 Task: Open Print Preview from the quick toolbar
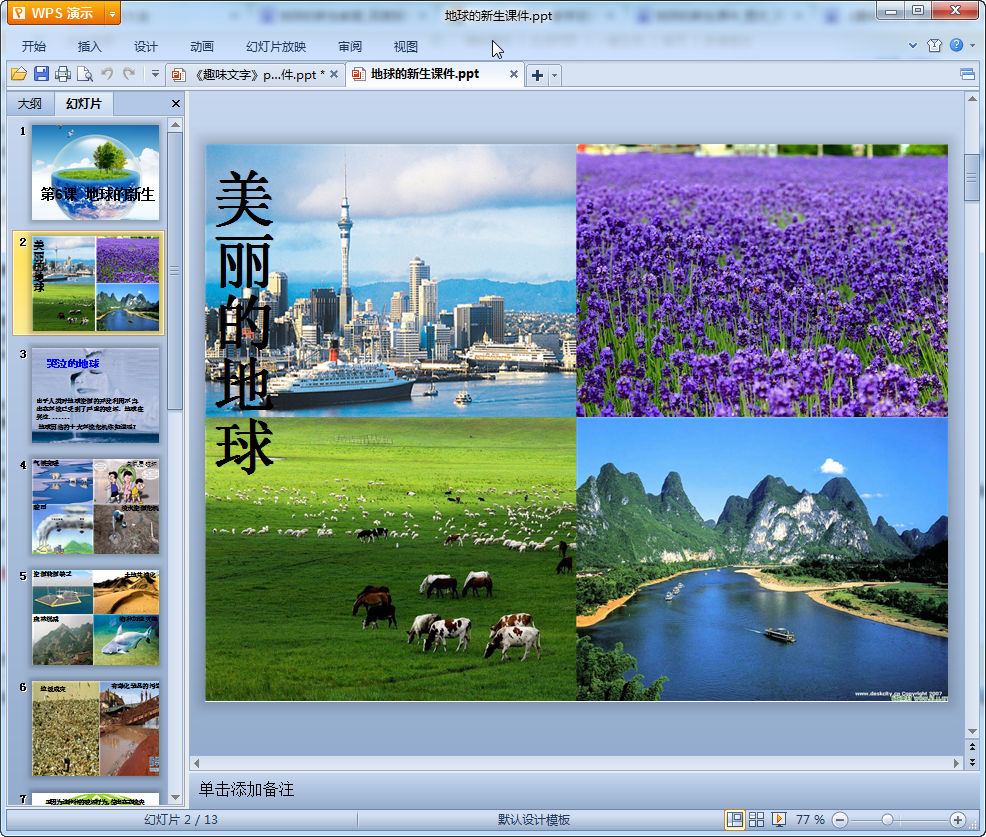click(85, 74)
